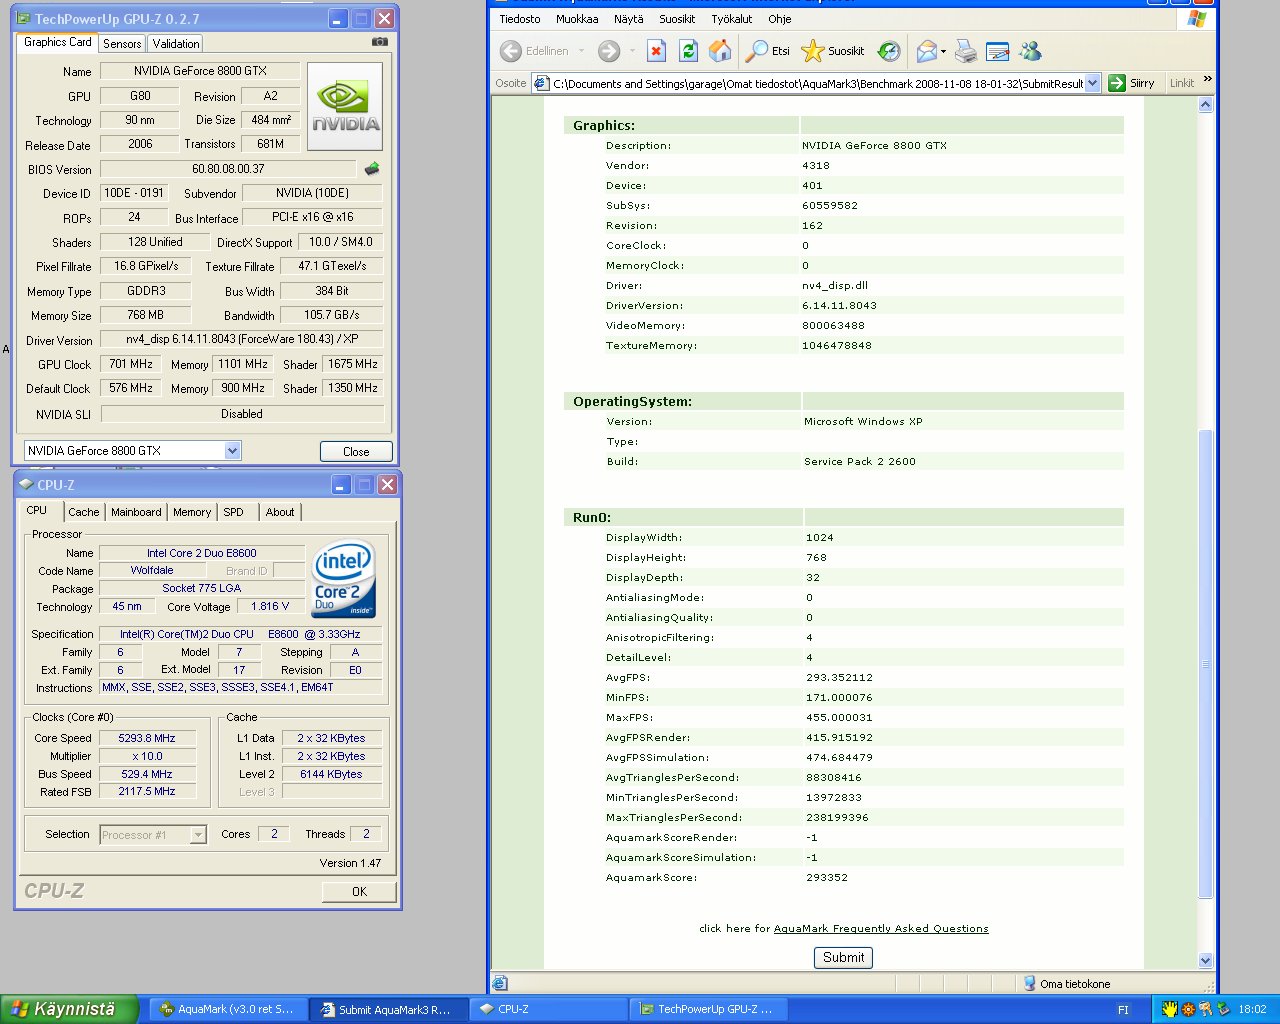Click the address bar path field
Viewport: 1280px width, 1024px height.
point(817,83)
